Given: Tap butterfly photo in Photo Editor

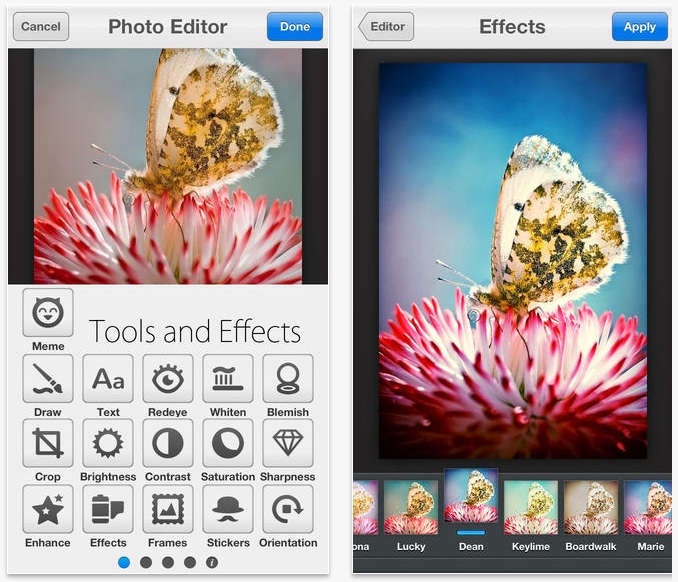Looking at the screenshot, I should (168, 166).
